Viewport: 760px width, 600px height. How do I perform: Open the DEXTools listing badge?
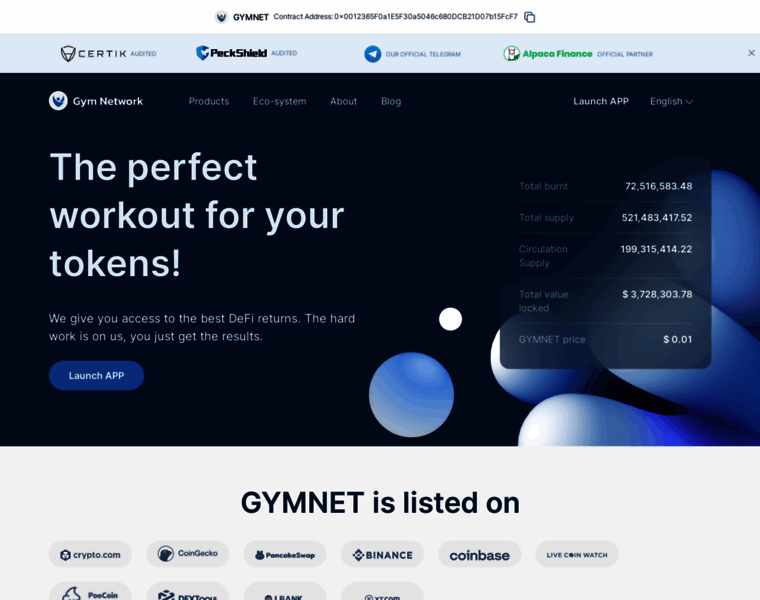tap(188, 591)
